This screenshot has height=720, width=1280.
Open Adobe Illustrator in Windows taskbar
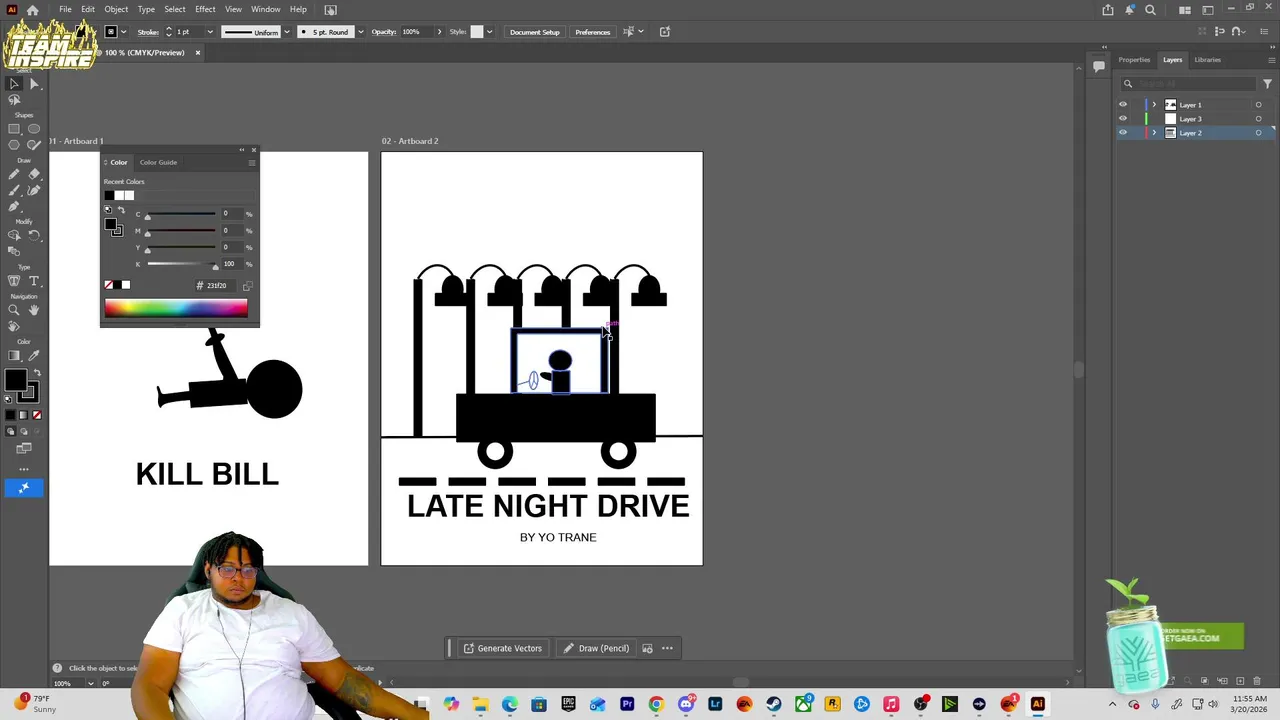pyautogui.click(x=1037, y=705)
